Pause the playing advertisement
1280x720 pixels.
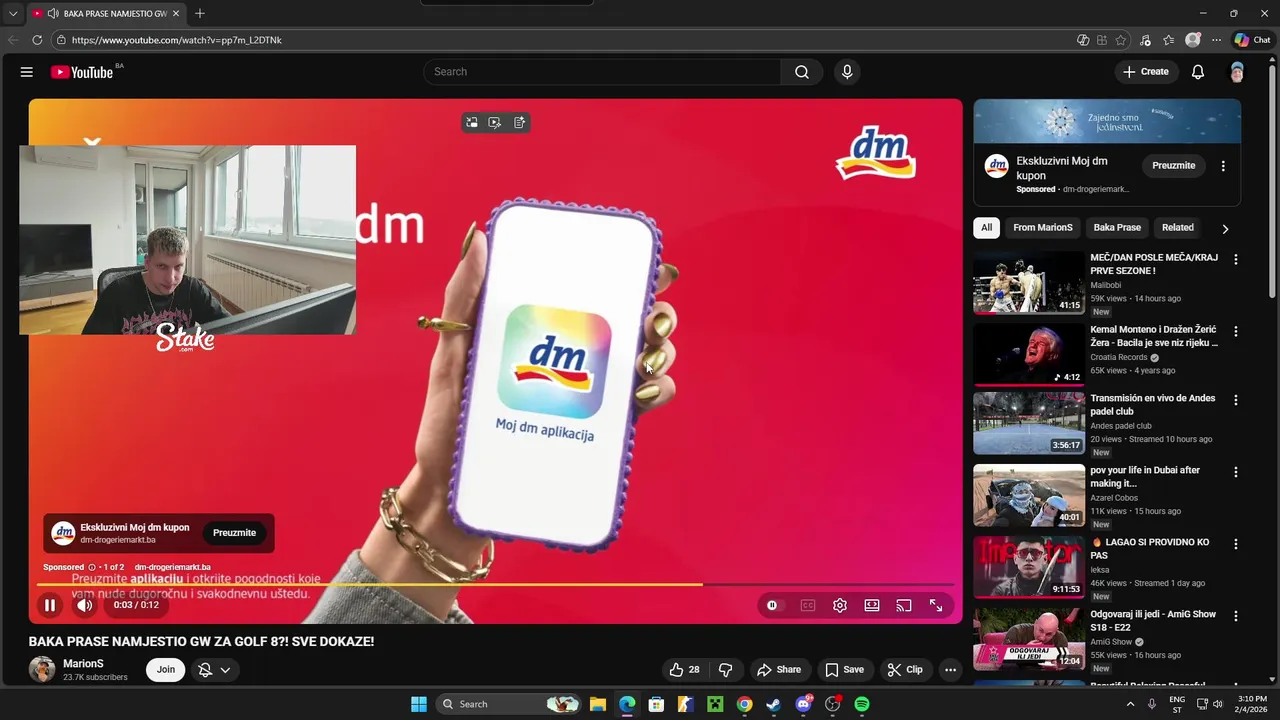click(x=49, y=605)
